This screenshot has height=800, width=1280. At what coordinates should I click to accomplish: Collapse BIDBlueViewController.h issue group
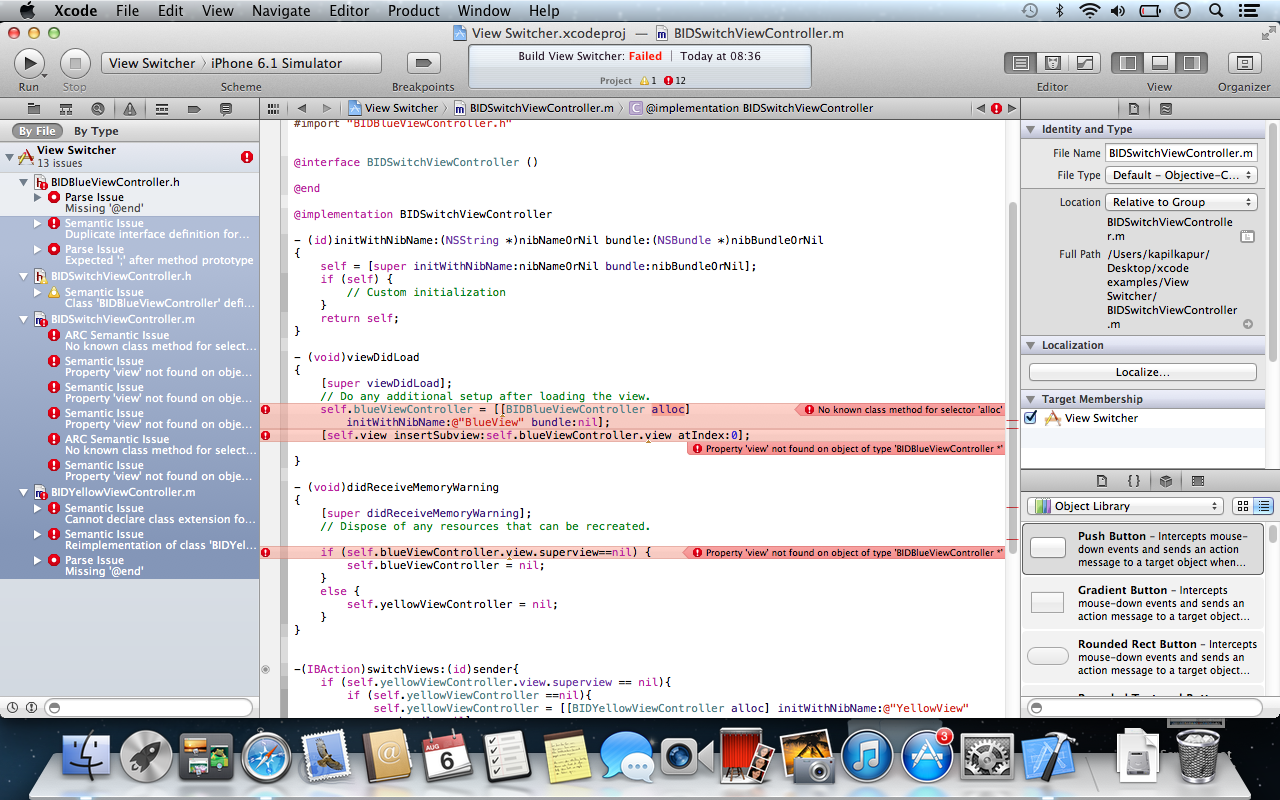tap(24, 182)
